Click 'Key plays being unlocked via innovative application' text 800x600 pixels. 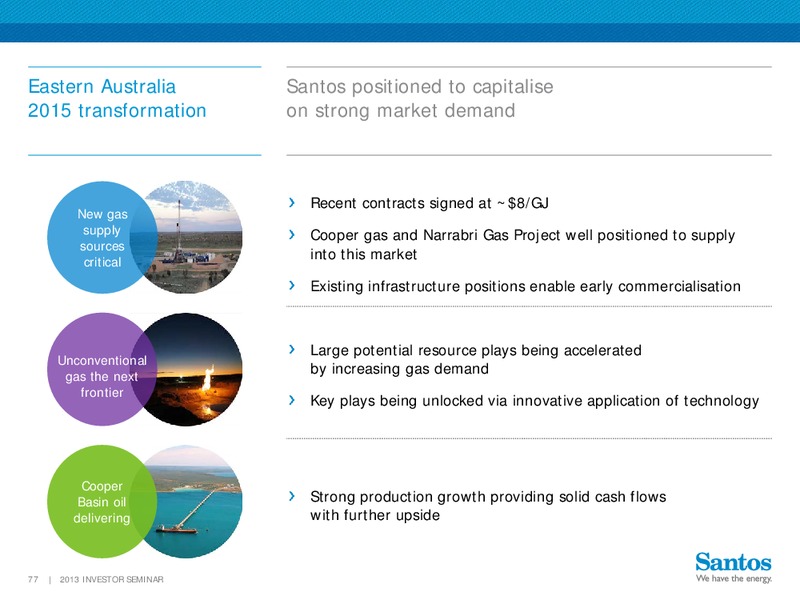pyautogui.click(x=535, y=401)
